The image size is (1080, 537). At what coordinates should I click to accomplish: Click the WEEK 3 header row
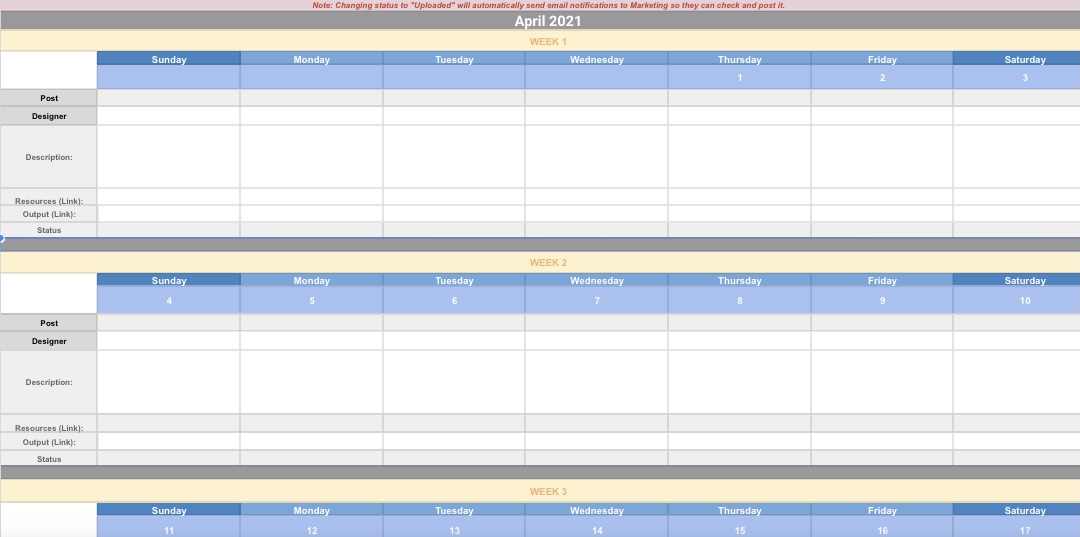540,492
